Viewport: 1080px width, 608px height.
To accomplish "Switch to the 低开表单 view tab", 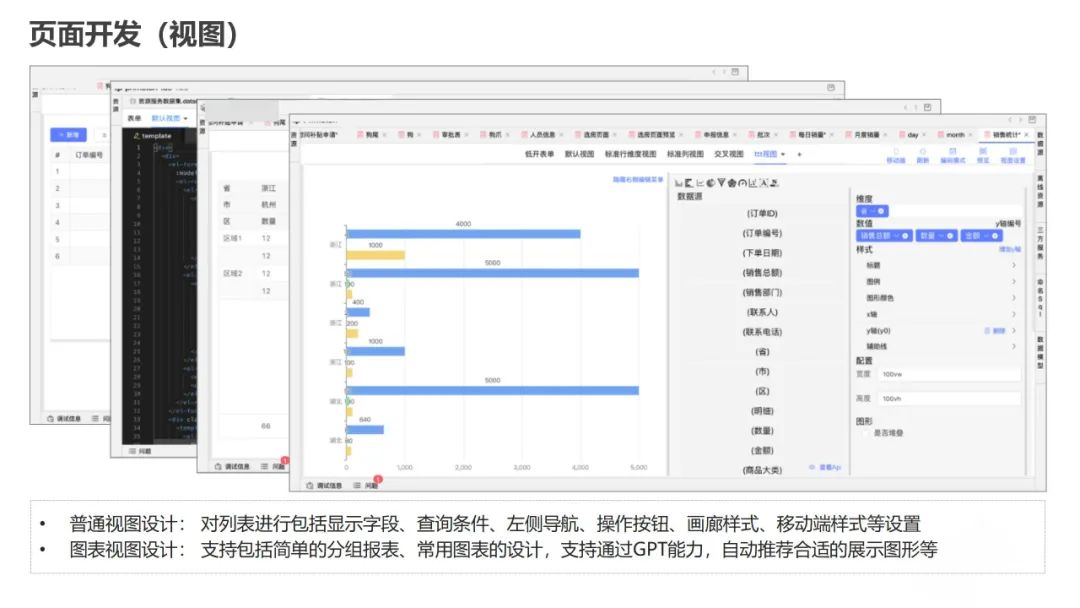I will coord(539,154).
